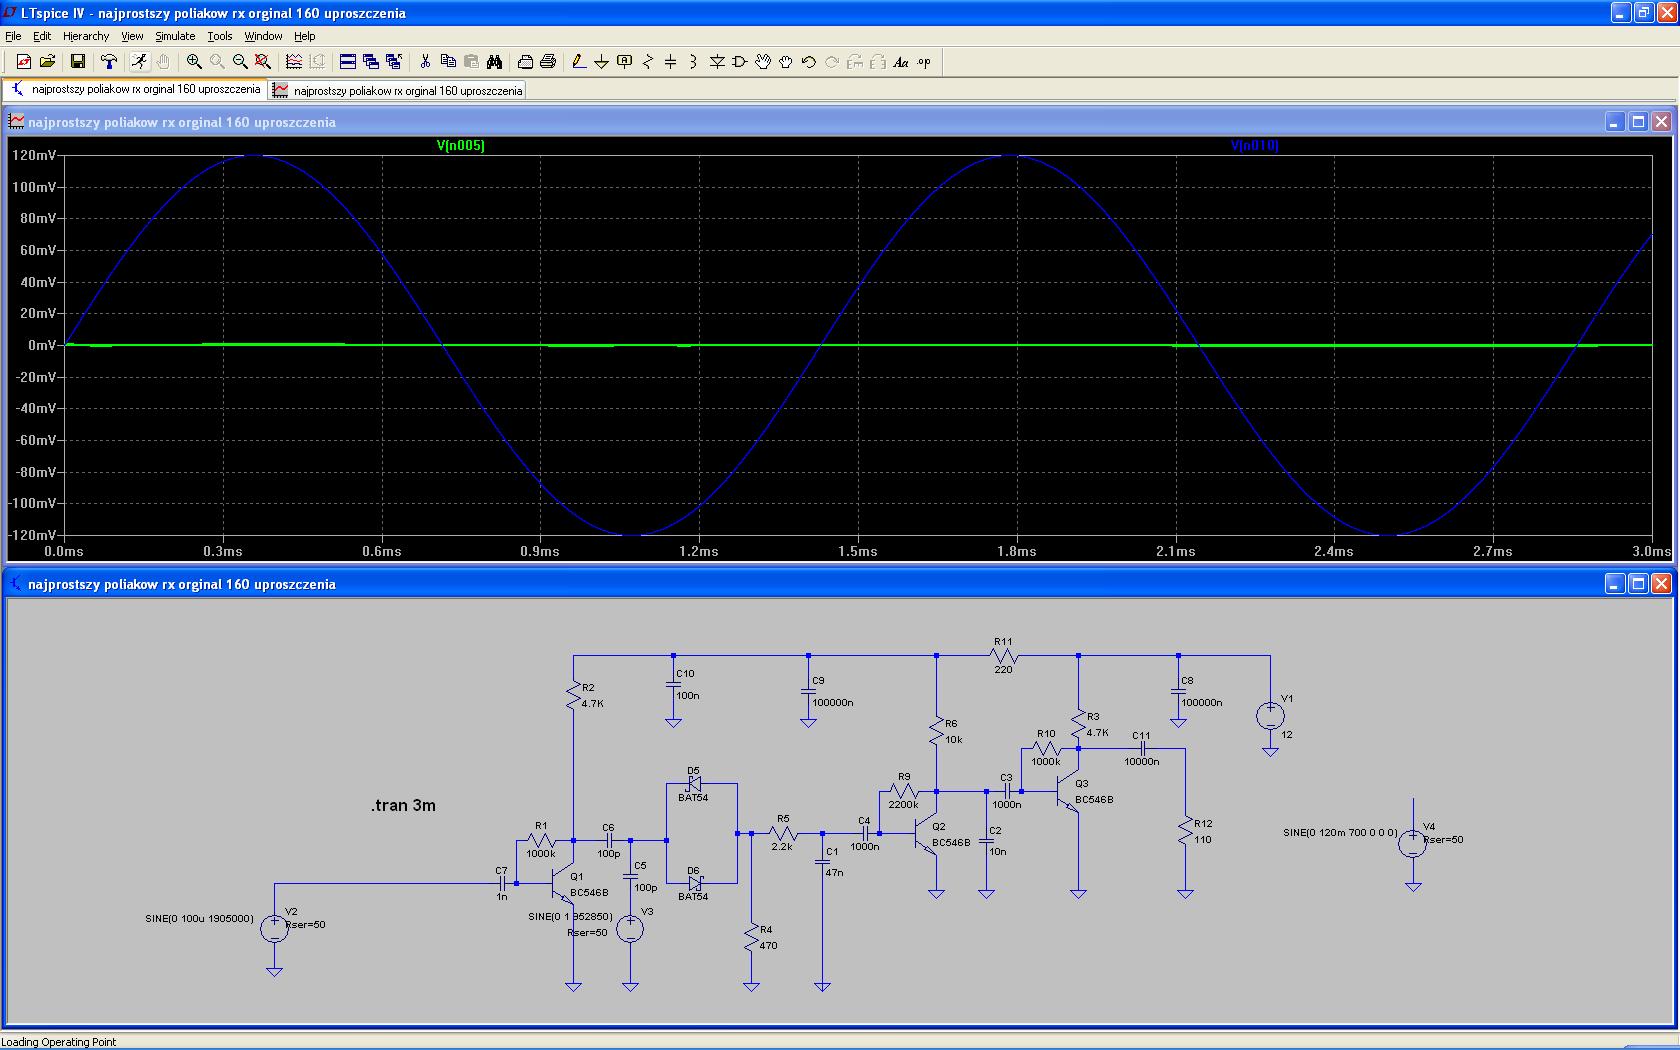Select the Diode placement tool
Viewport: 1680px width, 1050px height.
717,62
